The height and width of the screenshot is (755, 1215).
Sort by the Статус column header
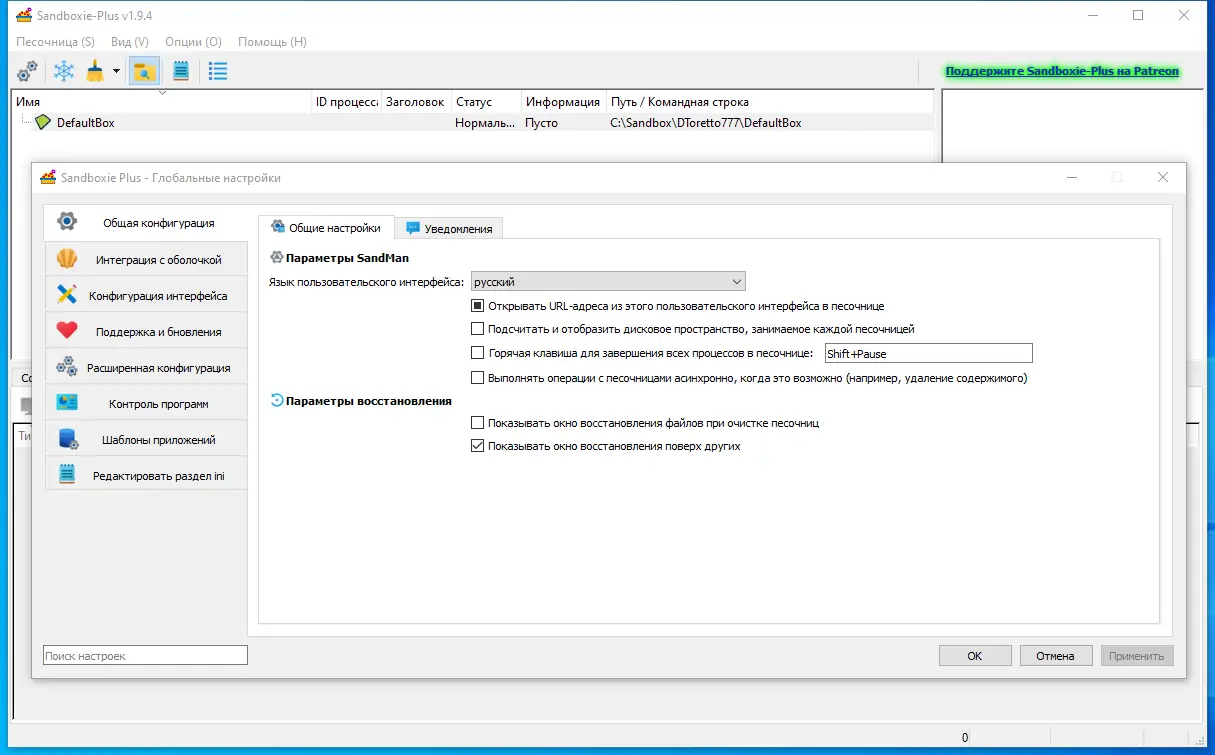(486, 102)
